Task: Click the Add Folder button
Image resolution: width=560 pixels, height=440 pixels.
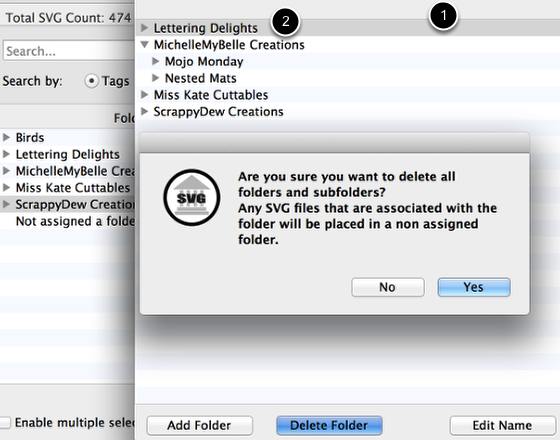Action: pyautogui.click(x=200, y=425)
